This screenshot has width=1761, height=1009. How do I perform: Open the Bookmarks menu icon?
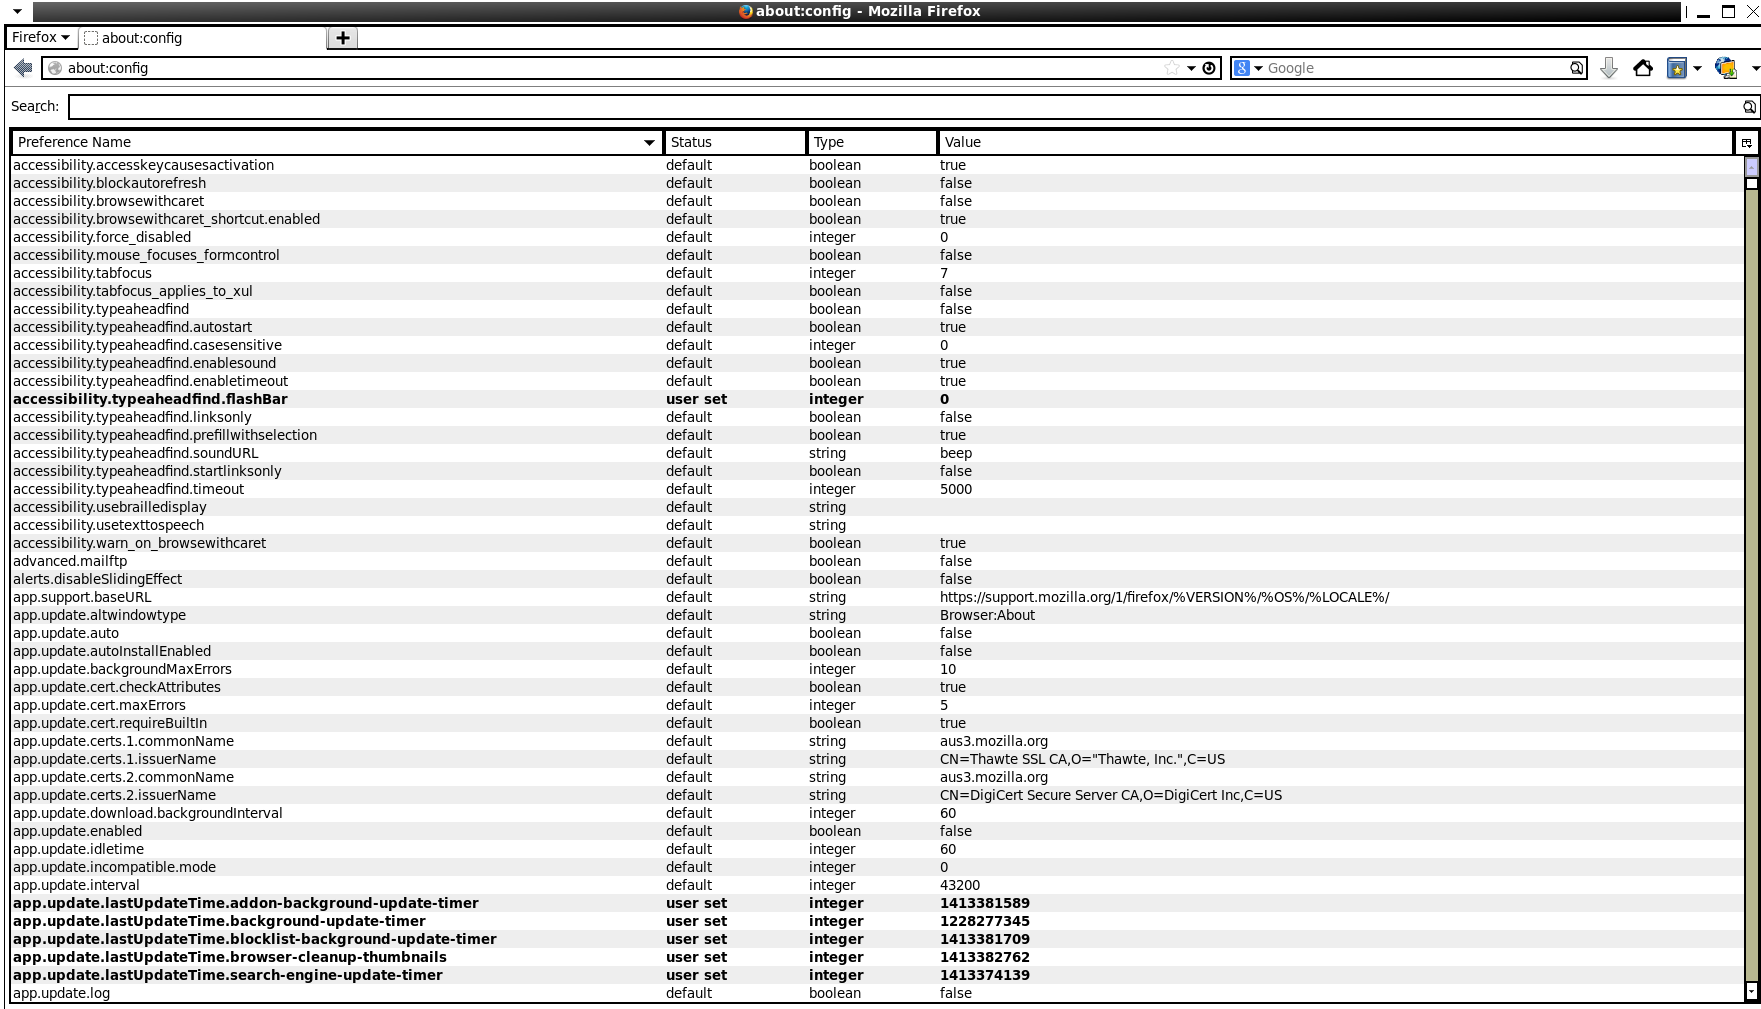tap(1678, 68)
